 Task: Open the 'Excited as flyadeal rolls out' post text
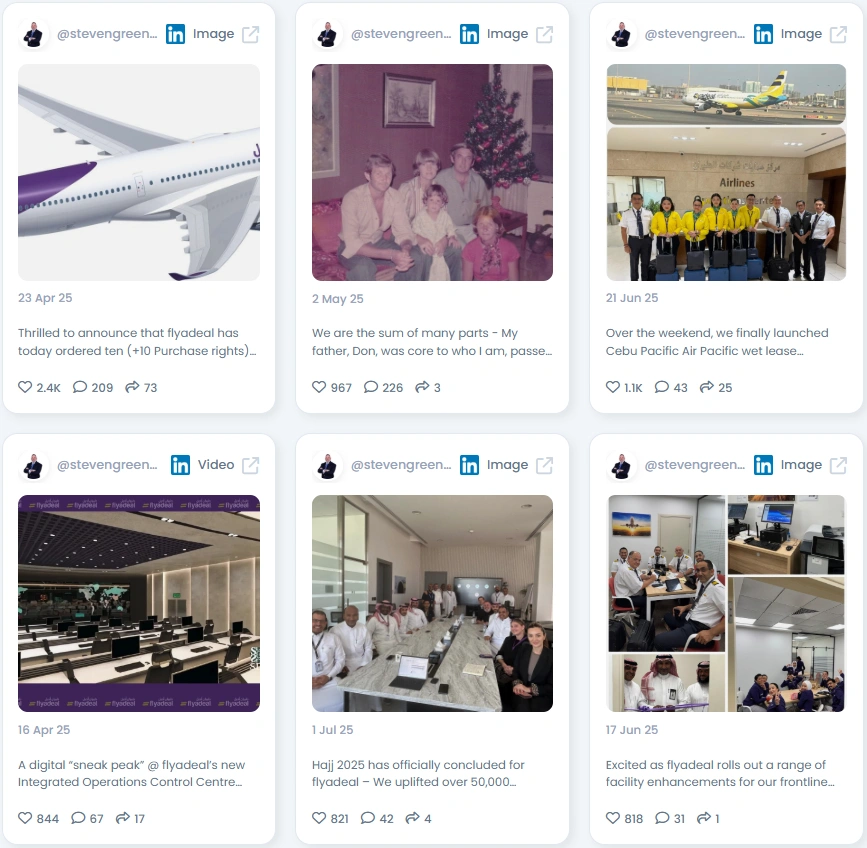(720, 773)
